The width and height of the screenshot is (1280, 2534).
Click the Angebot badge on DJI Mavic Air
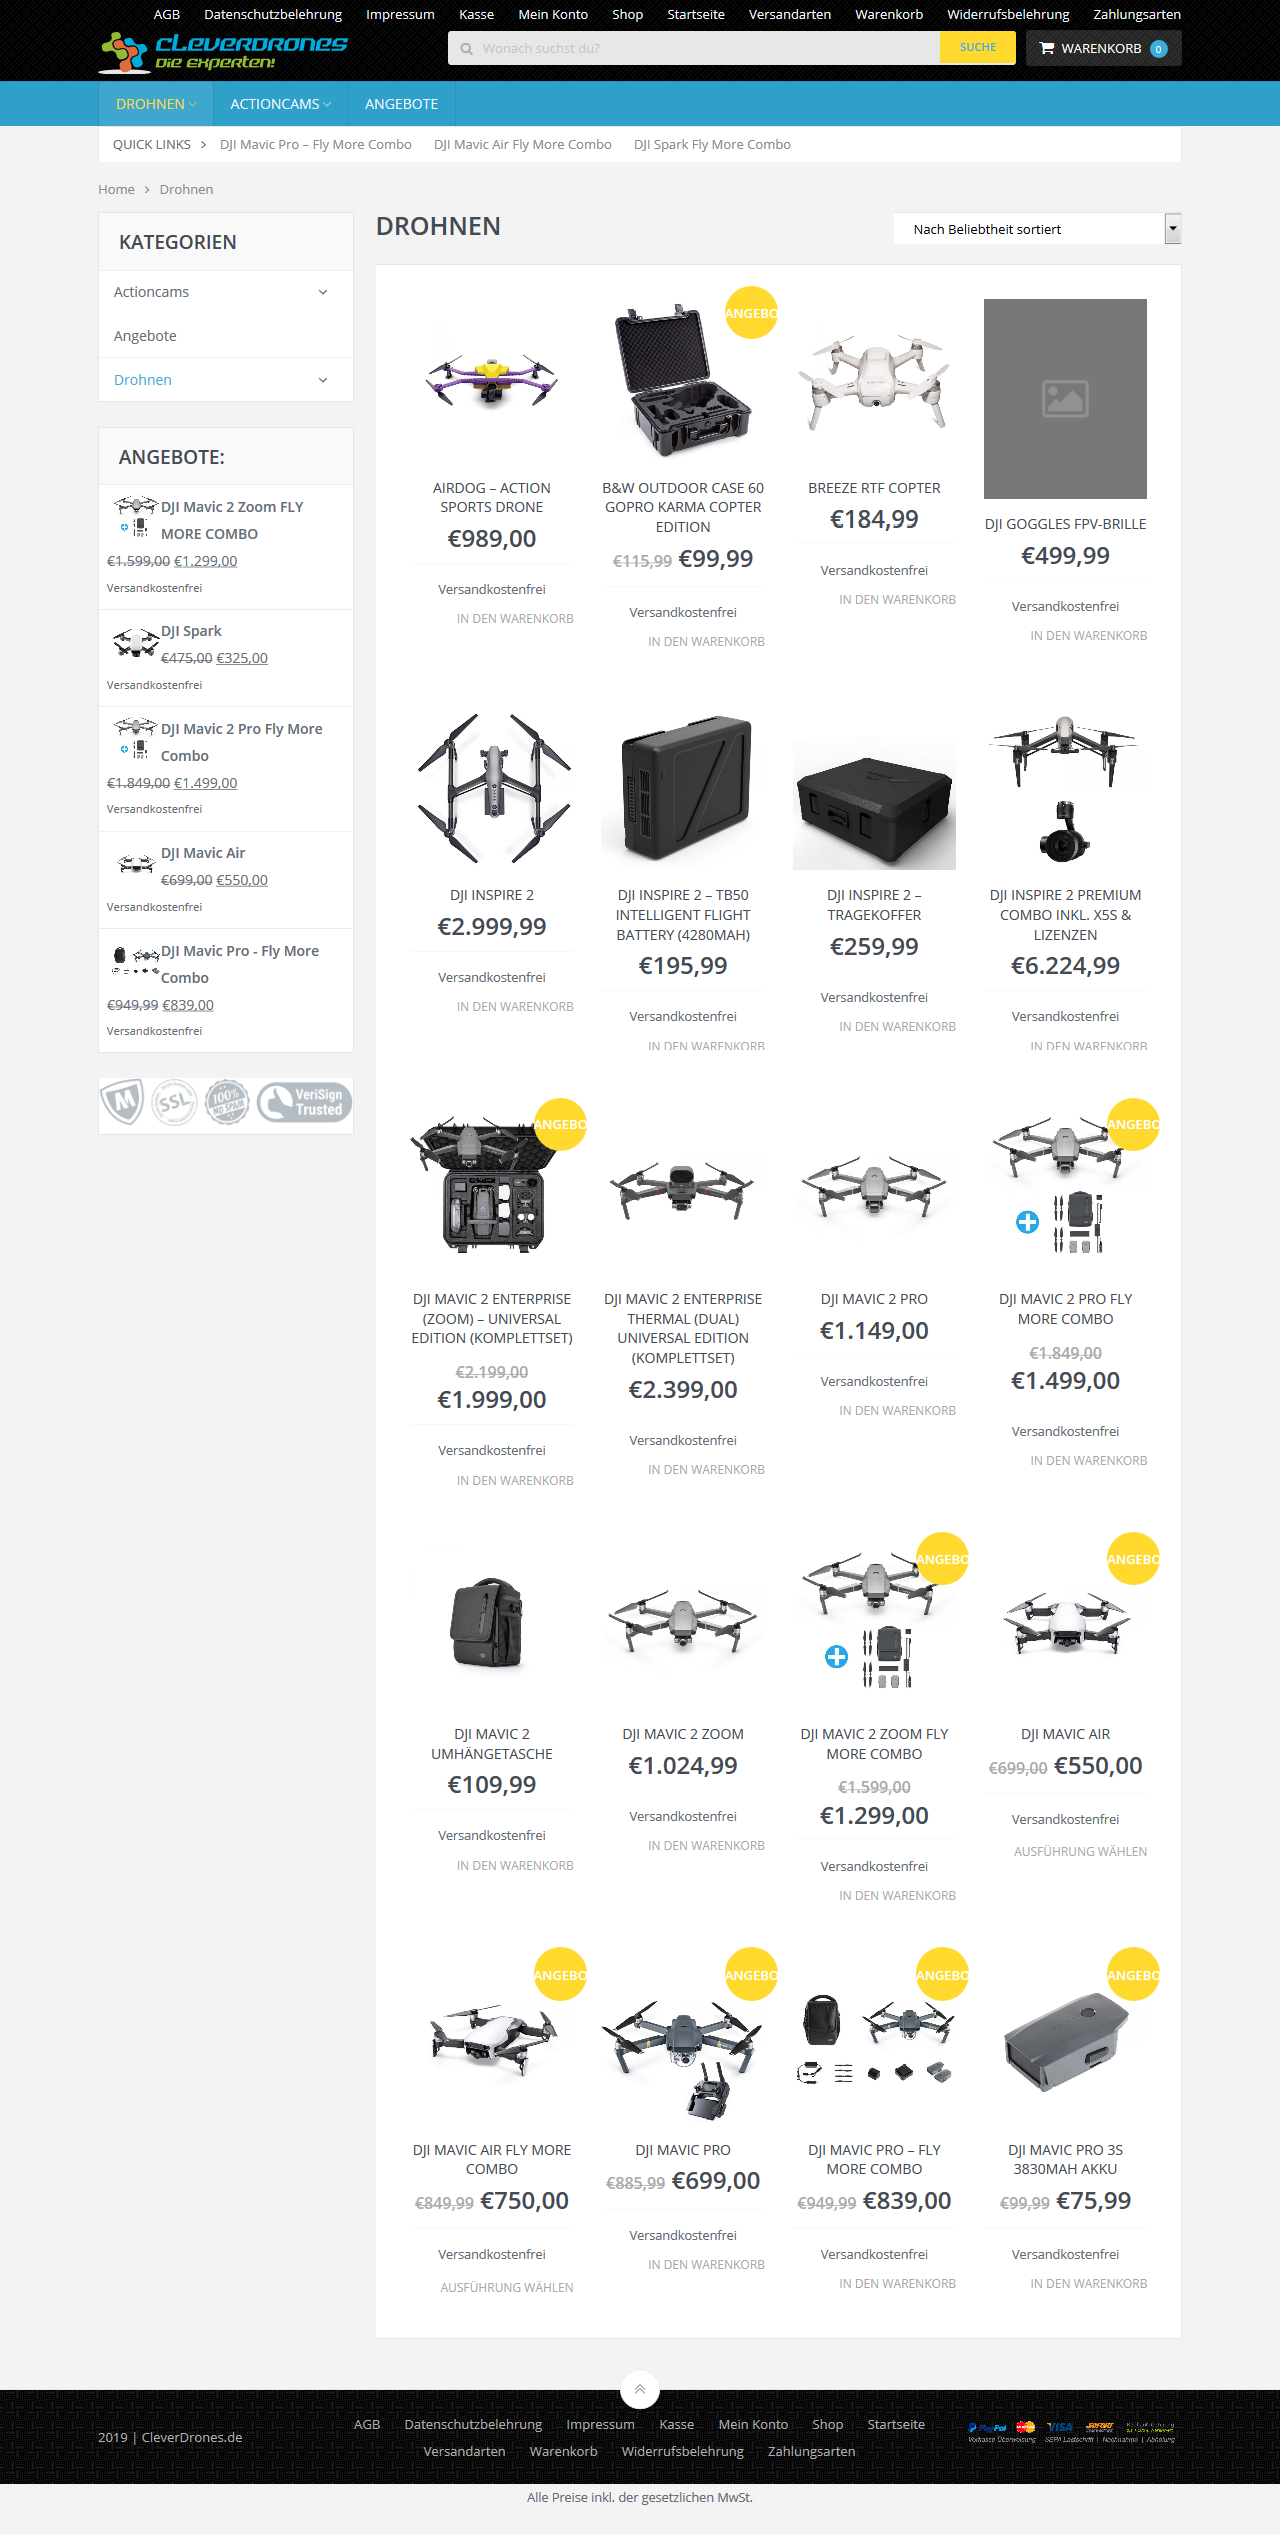(x=1133, y=1558)
